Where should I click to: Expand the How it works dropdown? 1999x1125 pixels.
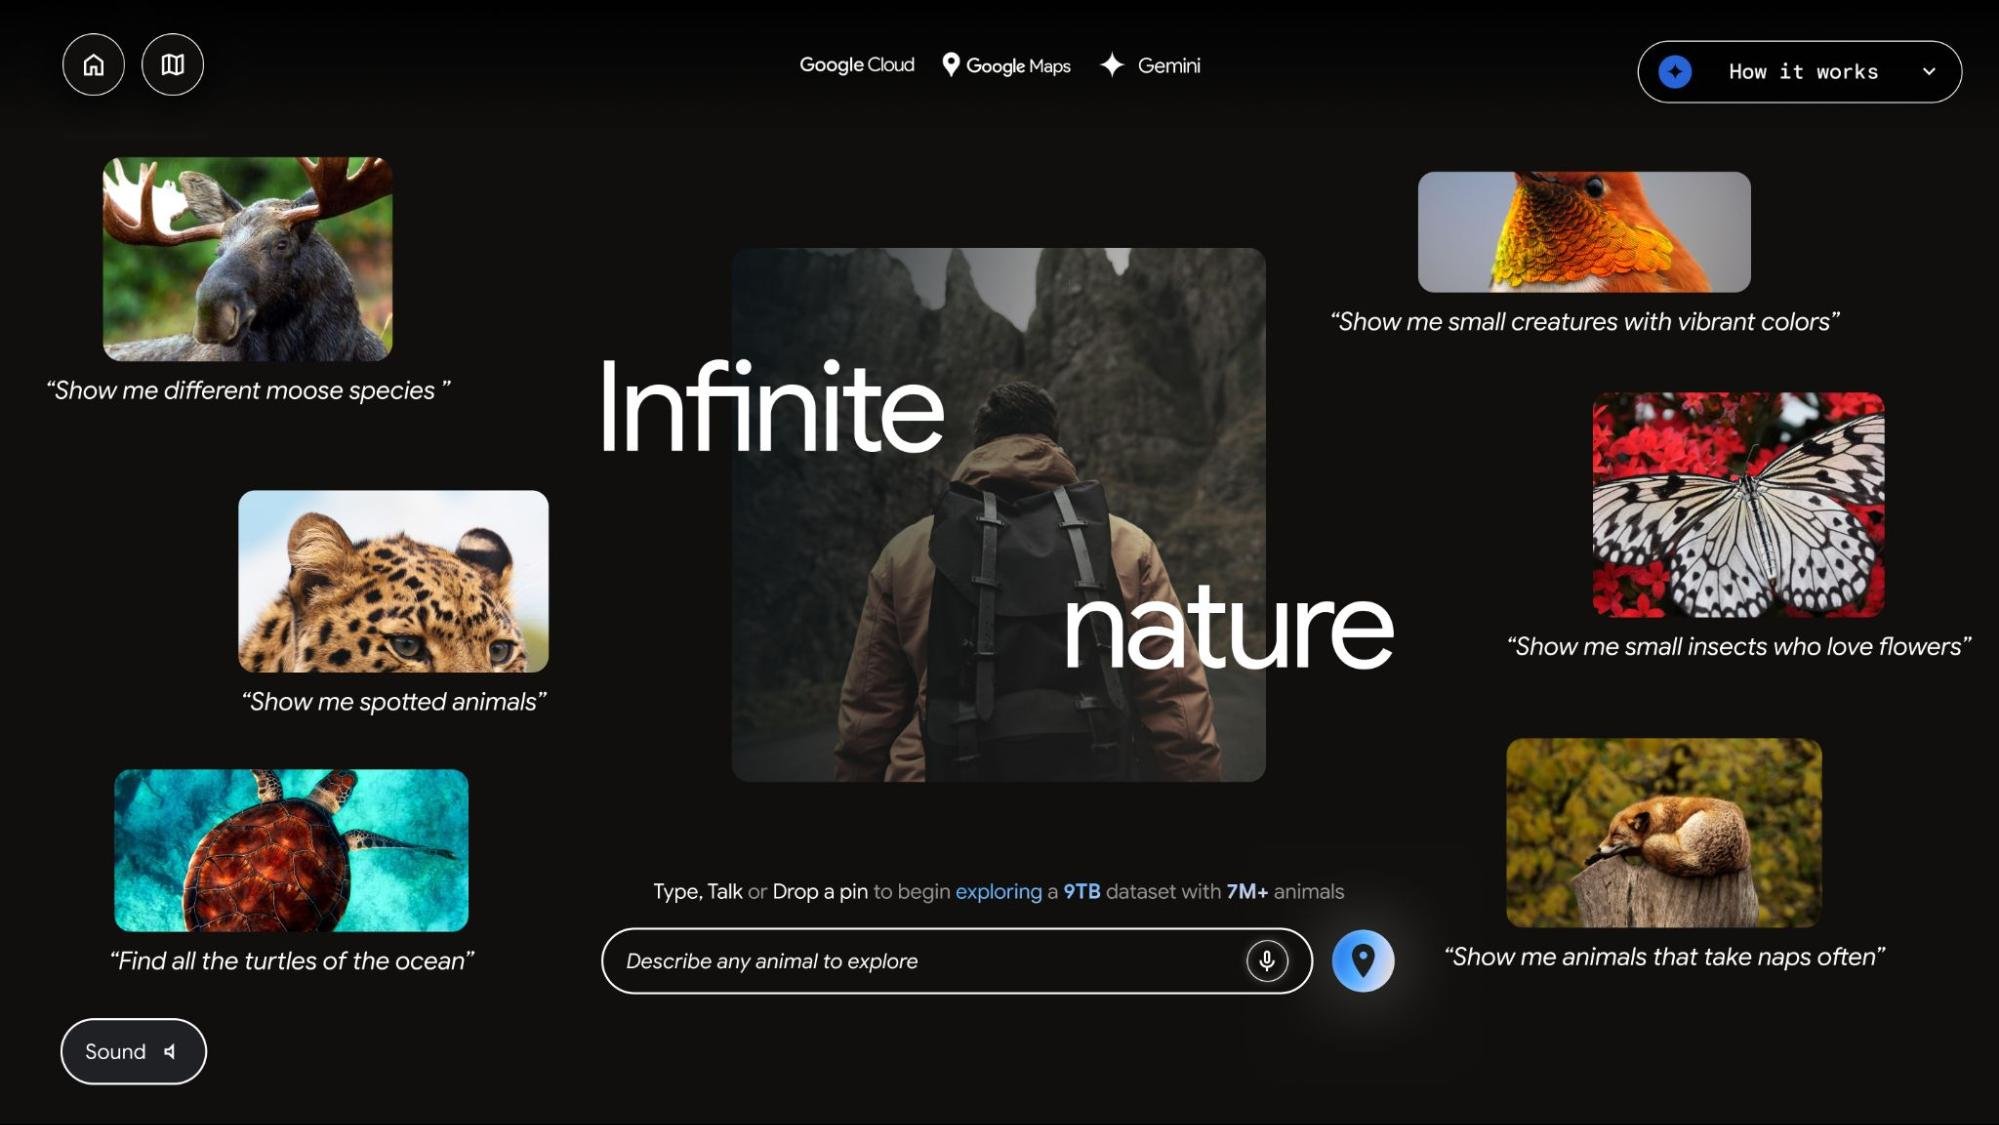pos(1799,70)
